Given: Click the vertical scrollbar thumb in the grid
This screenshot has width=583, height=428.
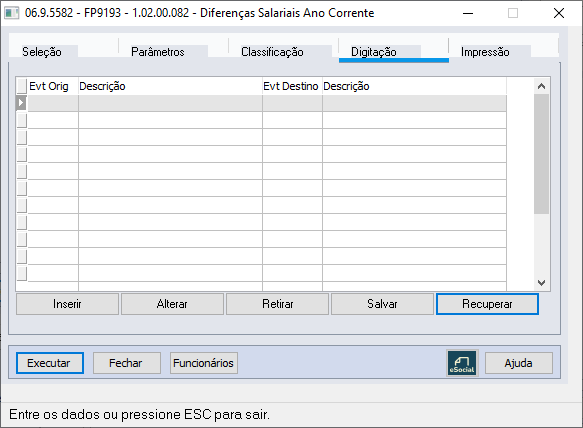Looking at the screenshot, I should (x=541, y=154).
